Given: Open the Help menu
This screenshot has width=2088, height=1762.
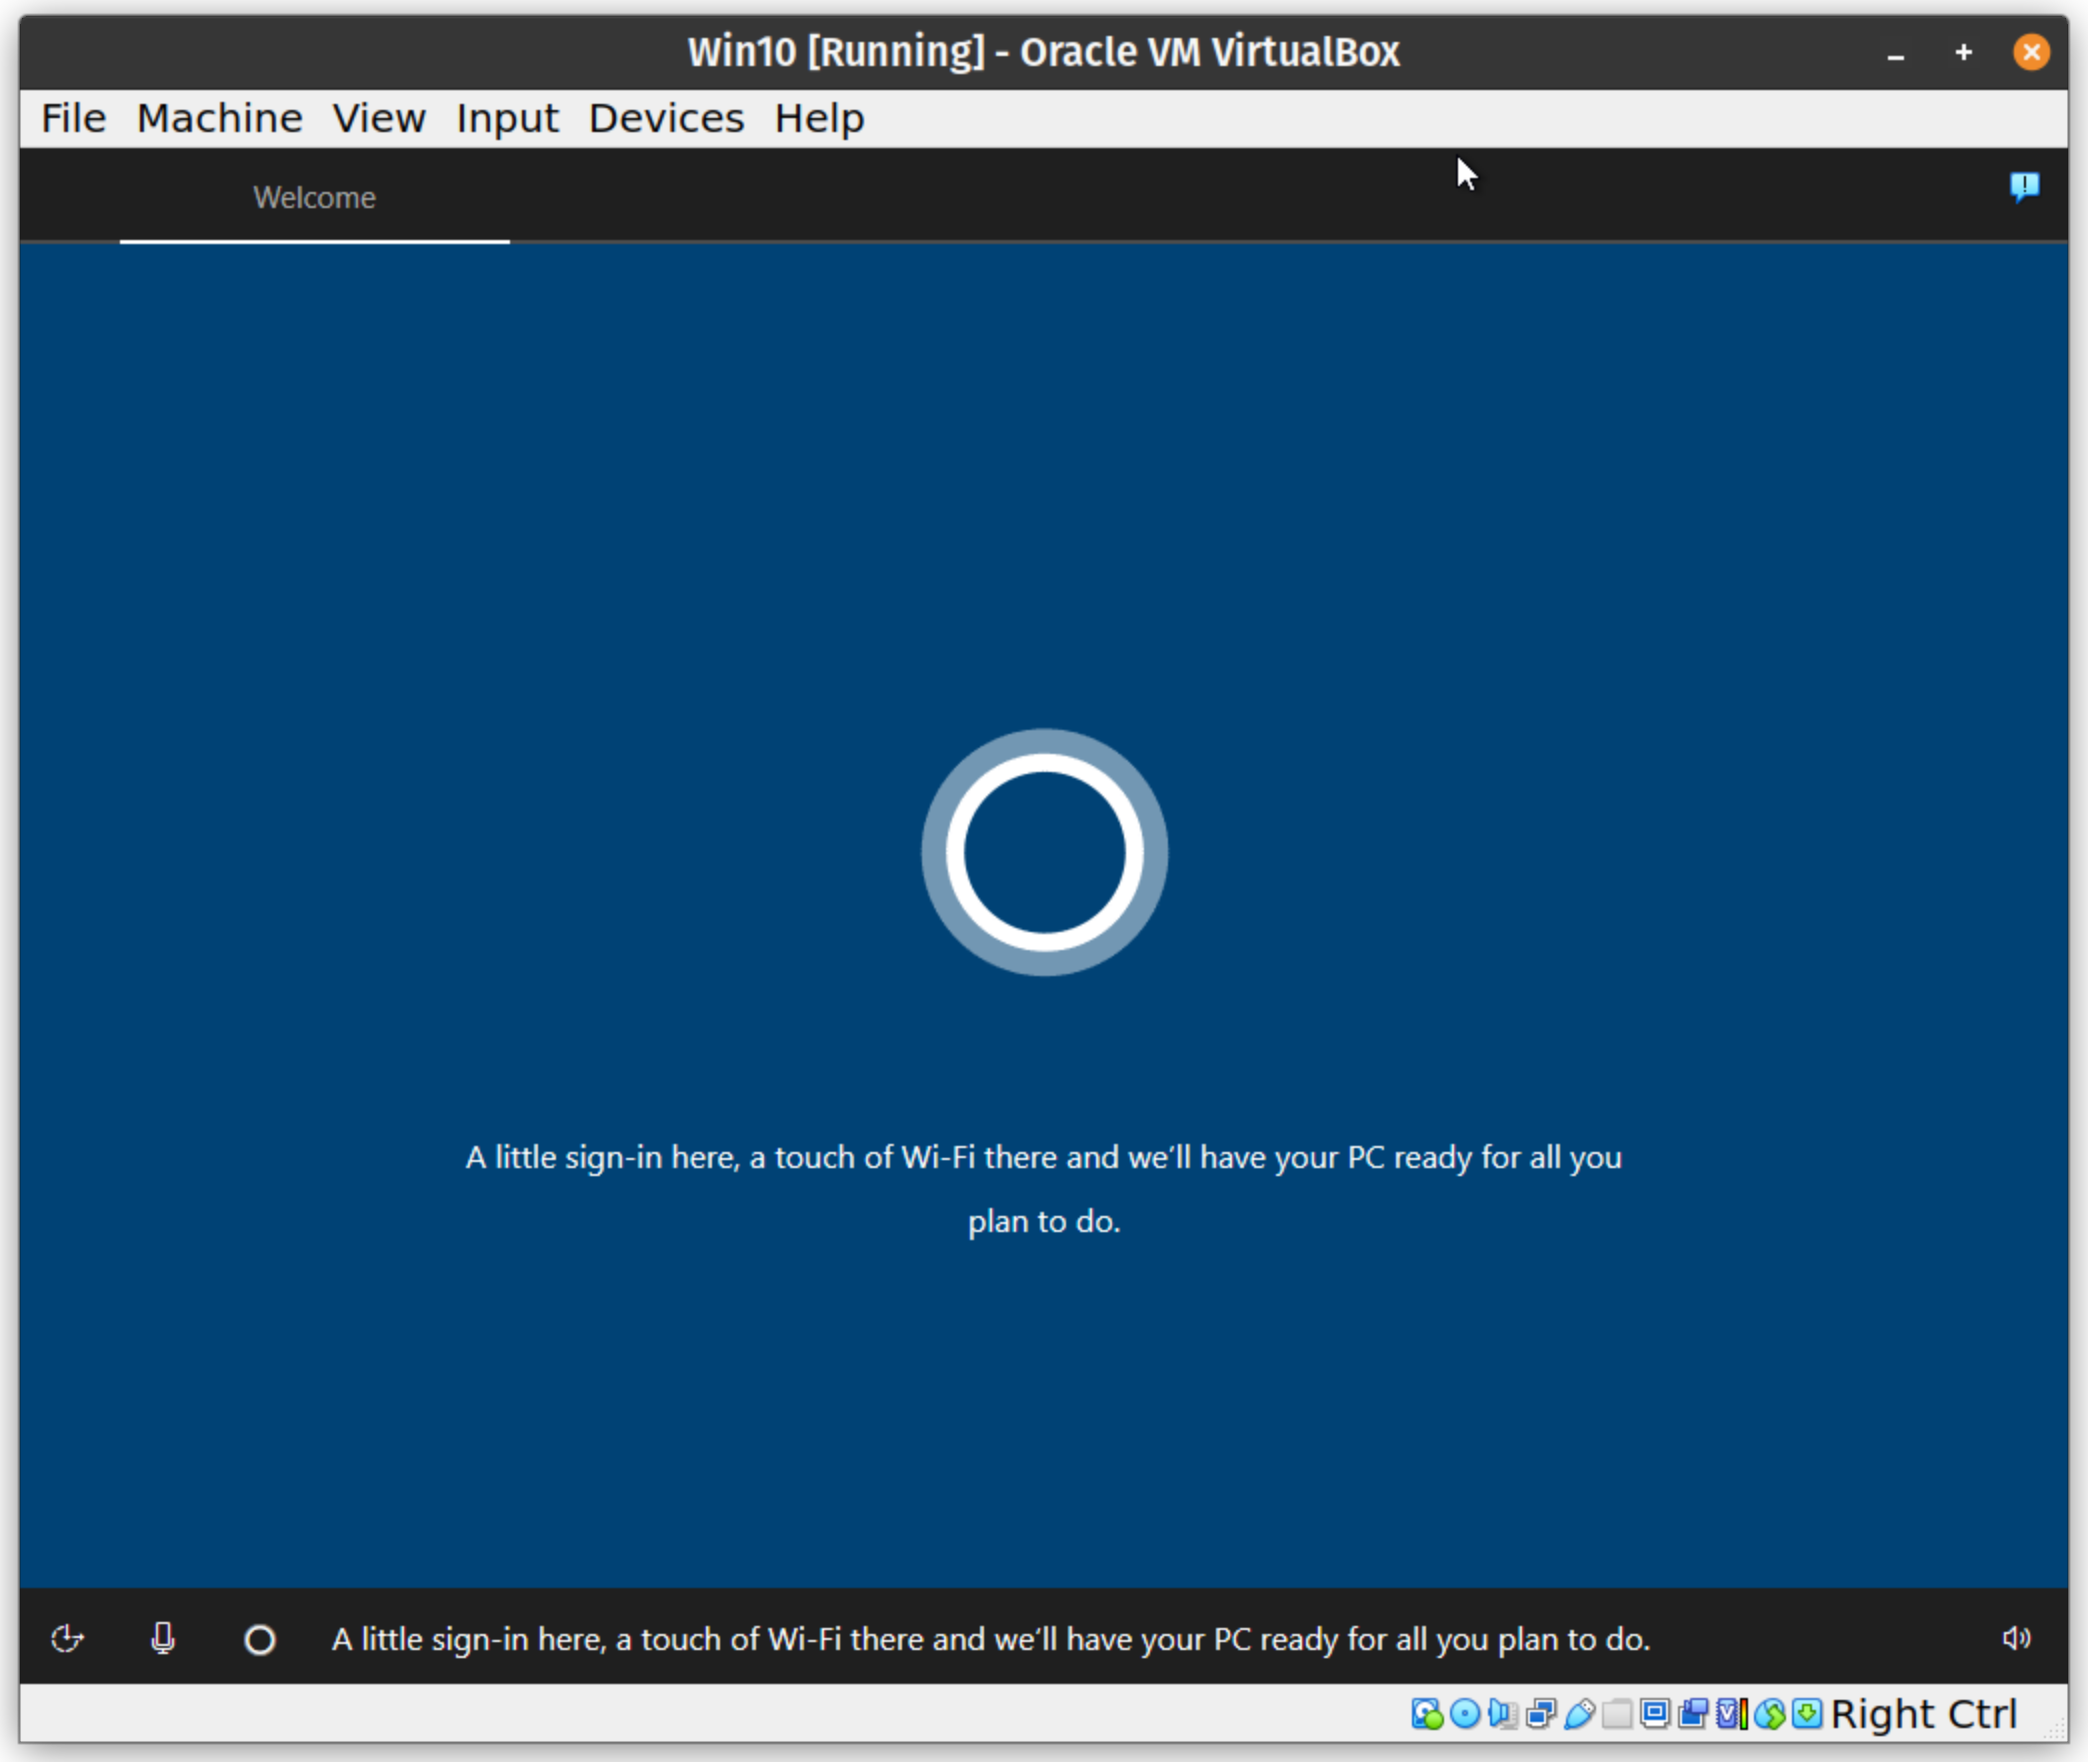Looking at the screenshot, I should click(819, 118).
